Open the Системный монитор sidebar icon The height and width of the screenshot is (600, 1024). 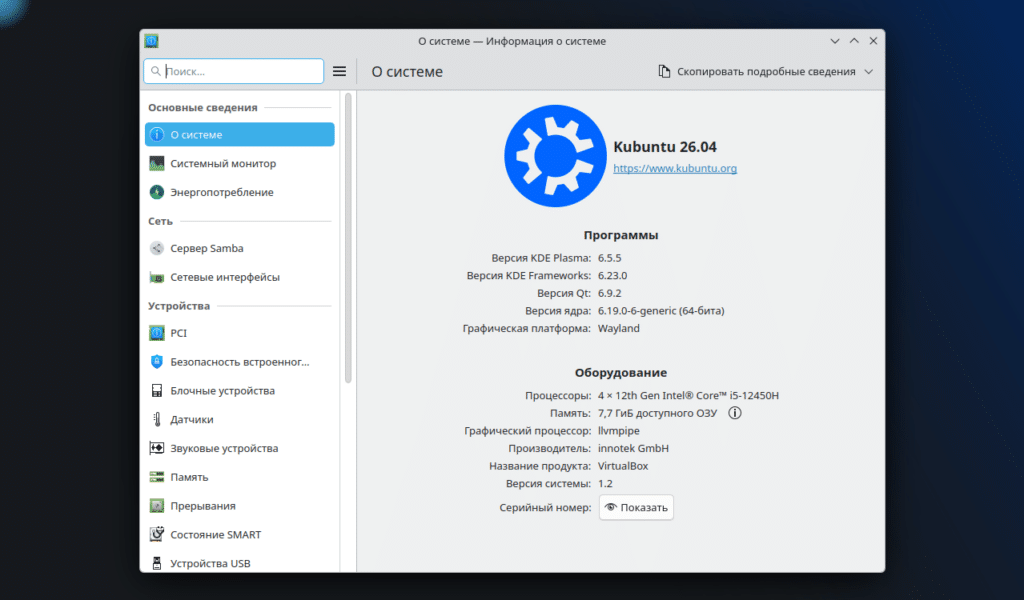click(x=157, y=163)
